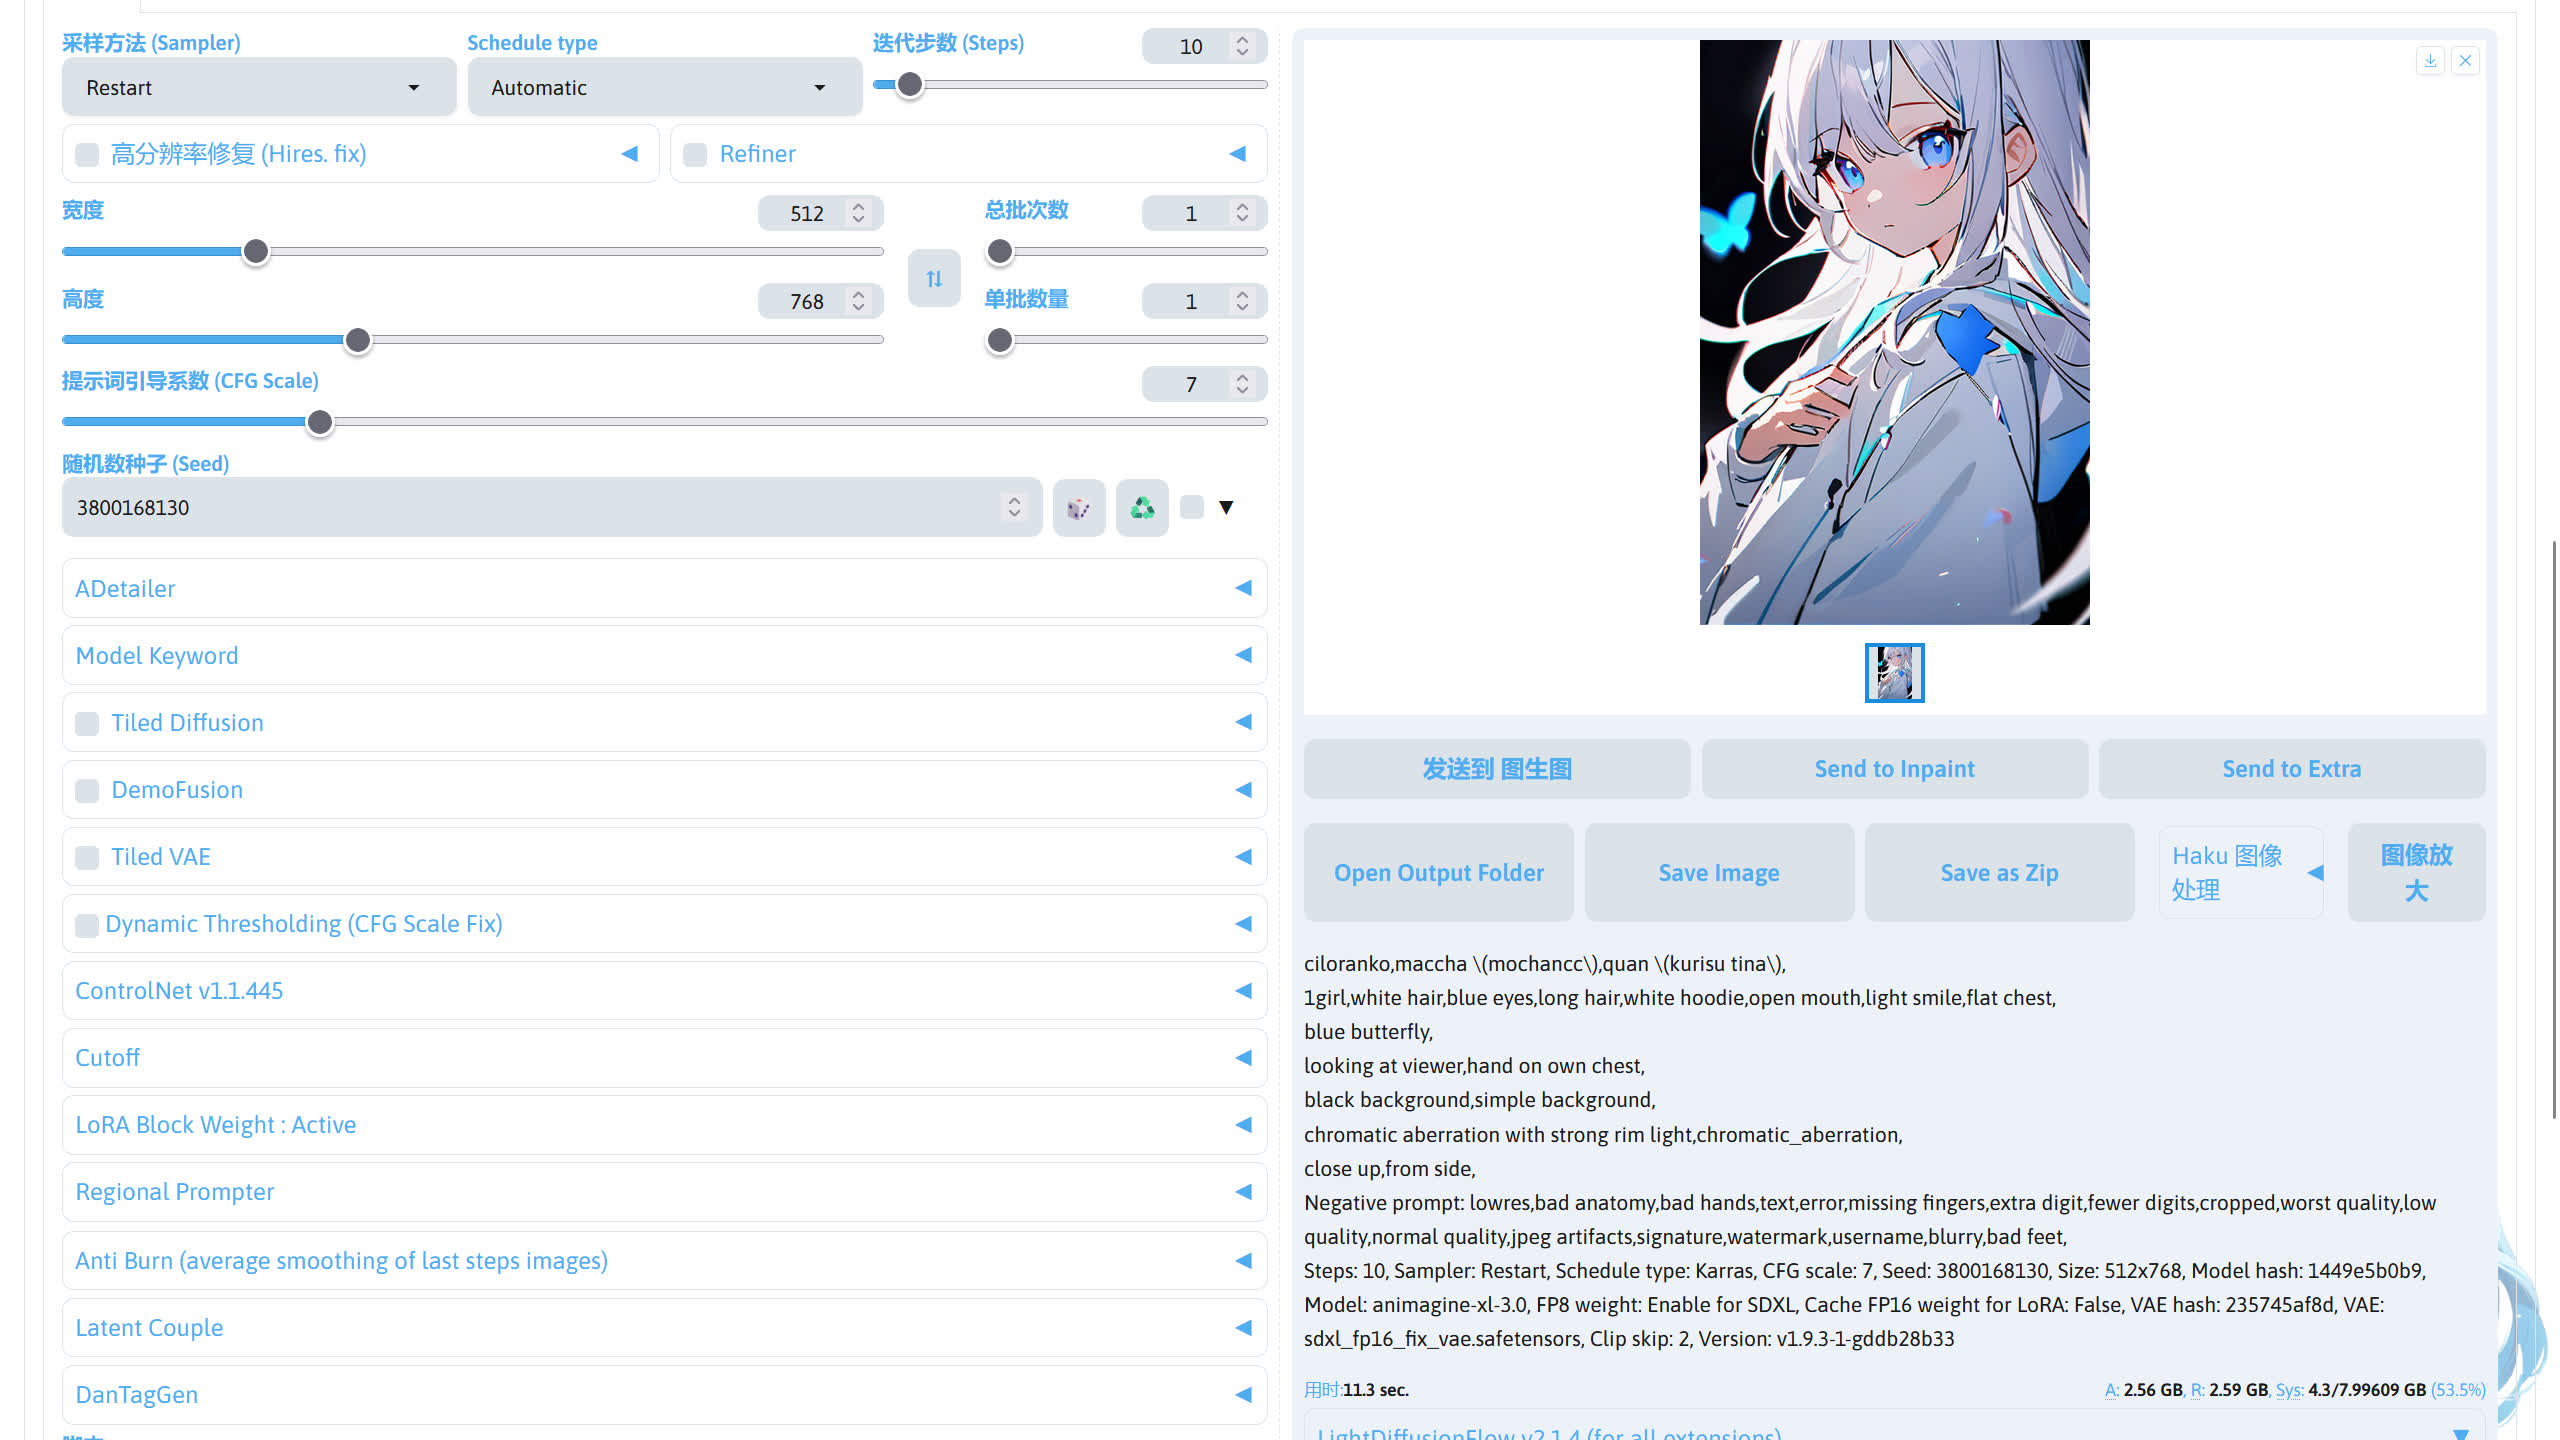Click the recycle icon to reuse seed

[1142, 508]
